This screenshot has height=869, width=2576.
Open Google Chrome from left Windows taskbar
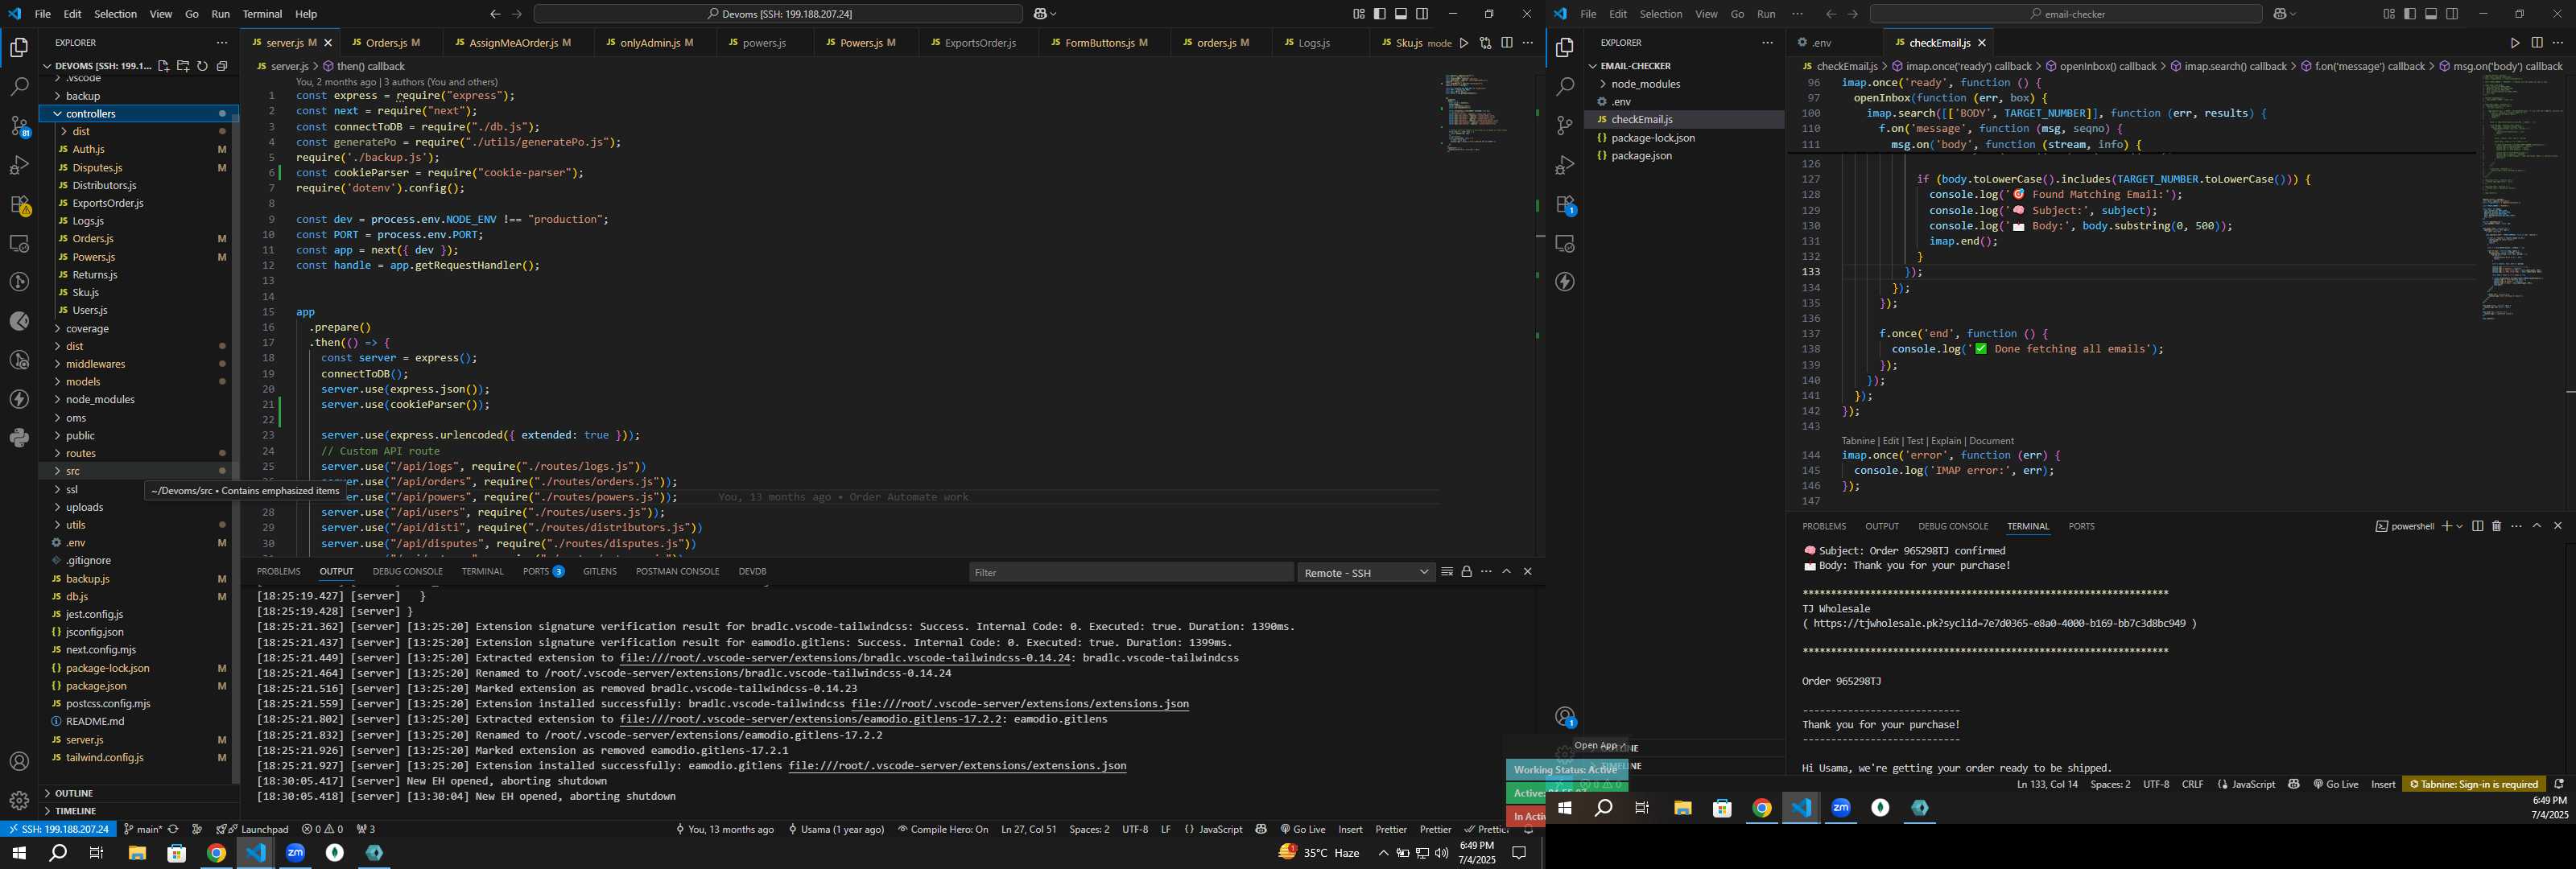(x=216, y=853)
